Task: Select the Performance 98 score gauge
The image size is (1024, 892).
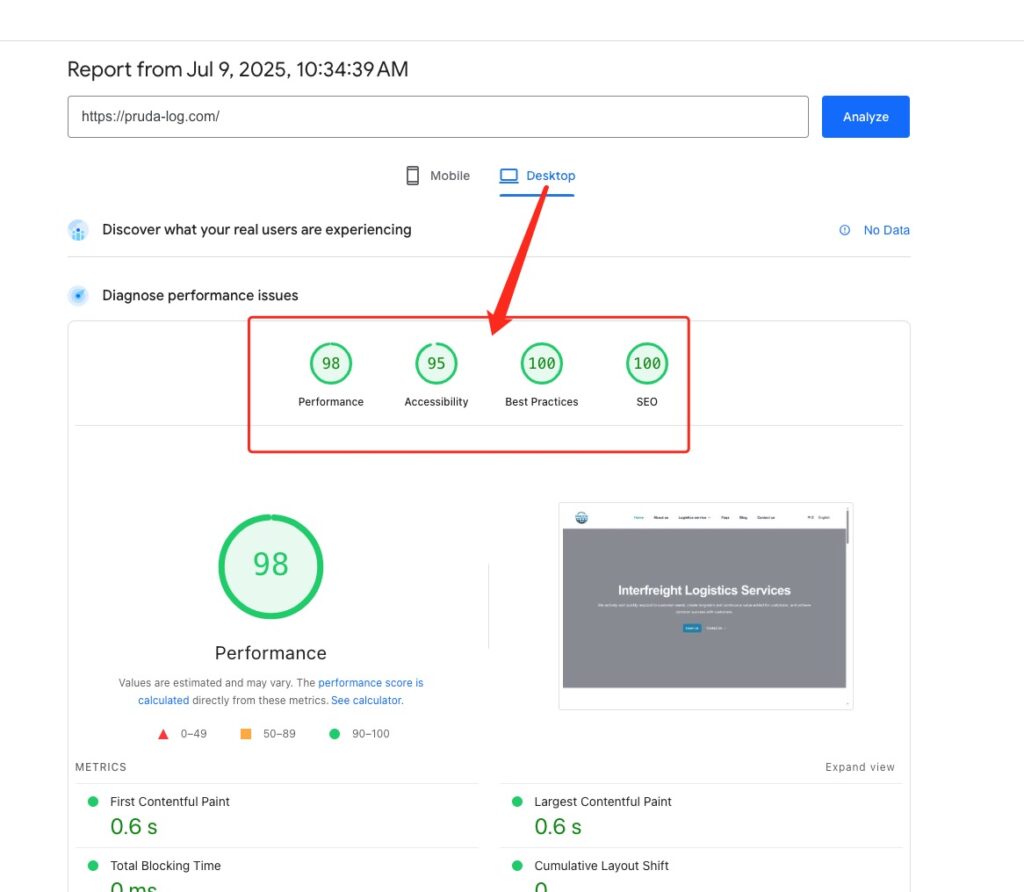Action: point(330,363)
